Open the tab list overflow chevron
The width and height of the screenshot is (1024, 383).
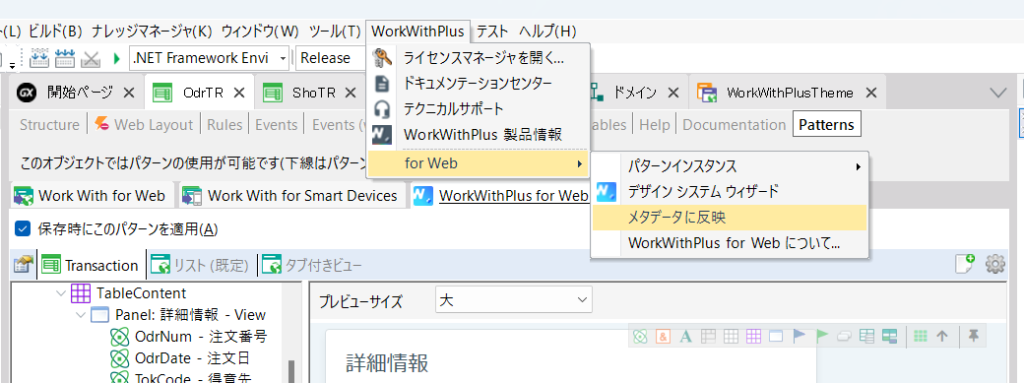[998, 93]
